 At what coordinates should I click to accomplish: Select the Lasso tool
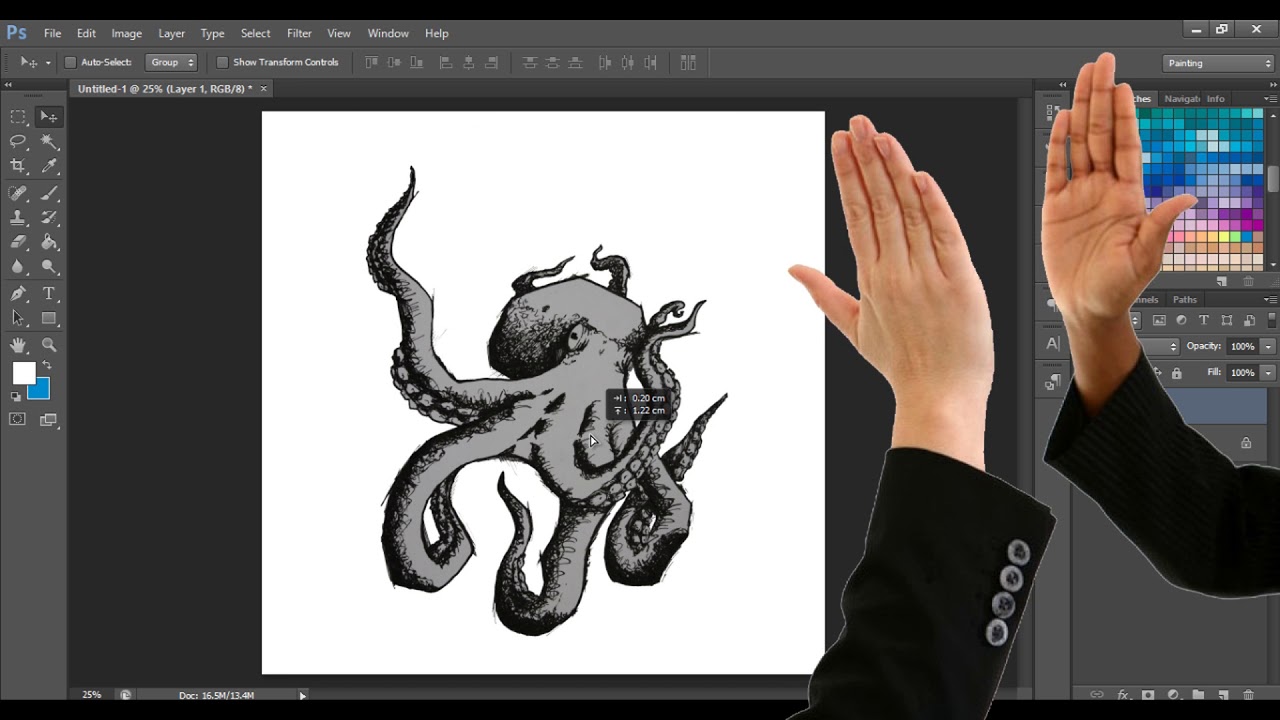pos(18,142)
